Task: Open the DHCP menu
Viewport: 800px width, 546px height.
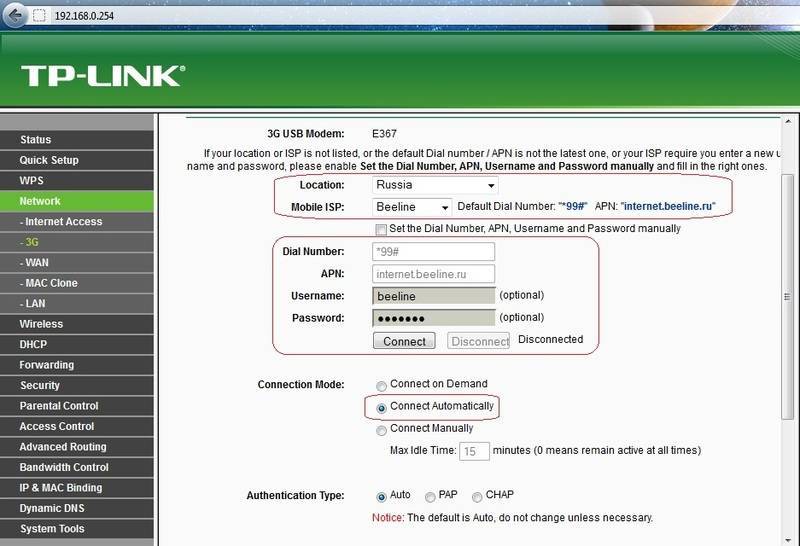Action: (77, 344)
